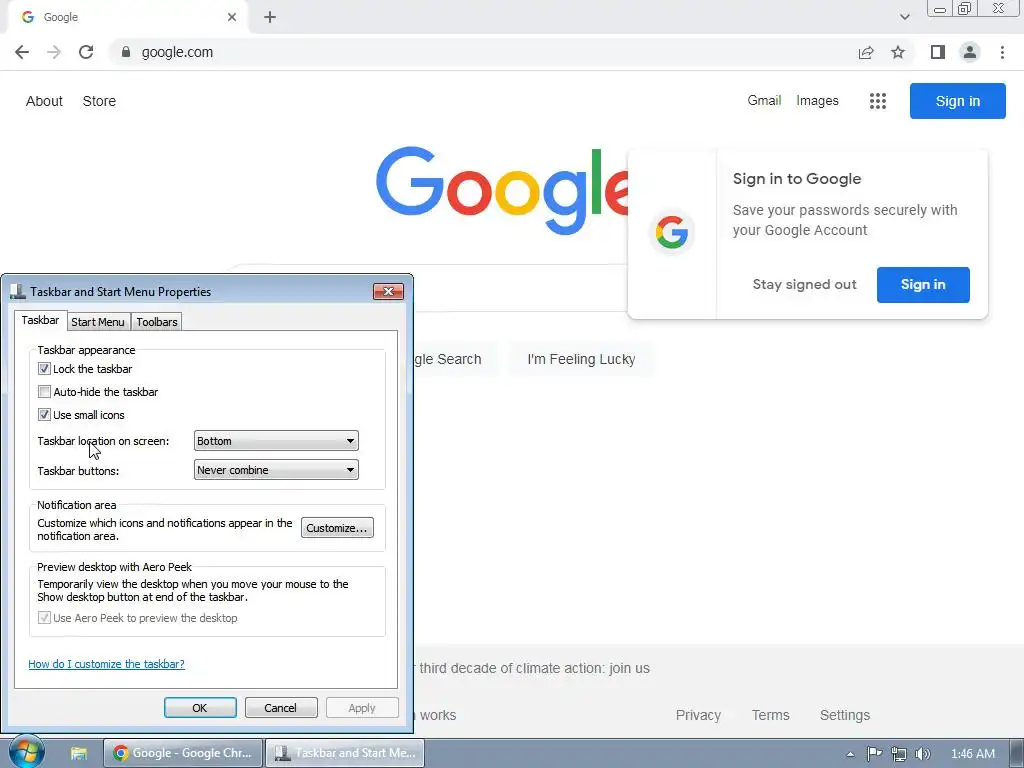Viewport: 1024px width, 768px height.
Task: Open Taskbar location on screen dropdown
Action: [276, 441]
